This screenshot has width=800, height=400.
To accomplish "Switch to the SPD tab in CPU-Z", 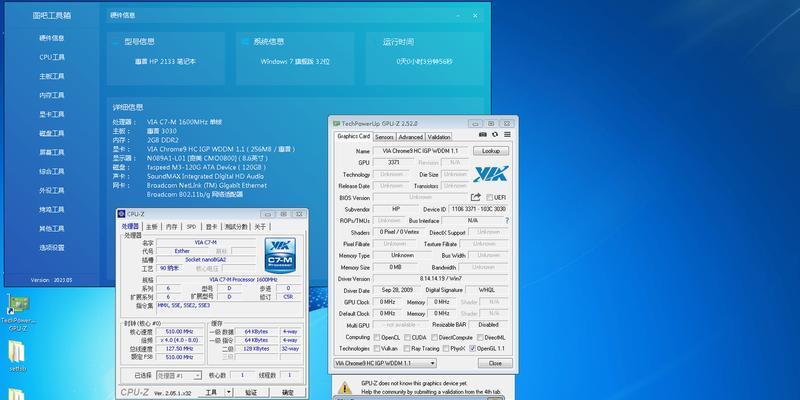I will (x=191, y=227).
